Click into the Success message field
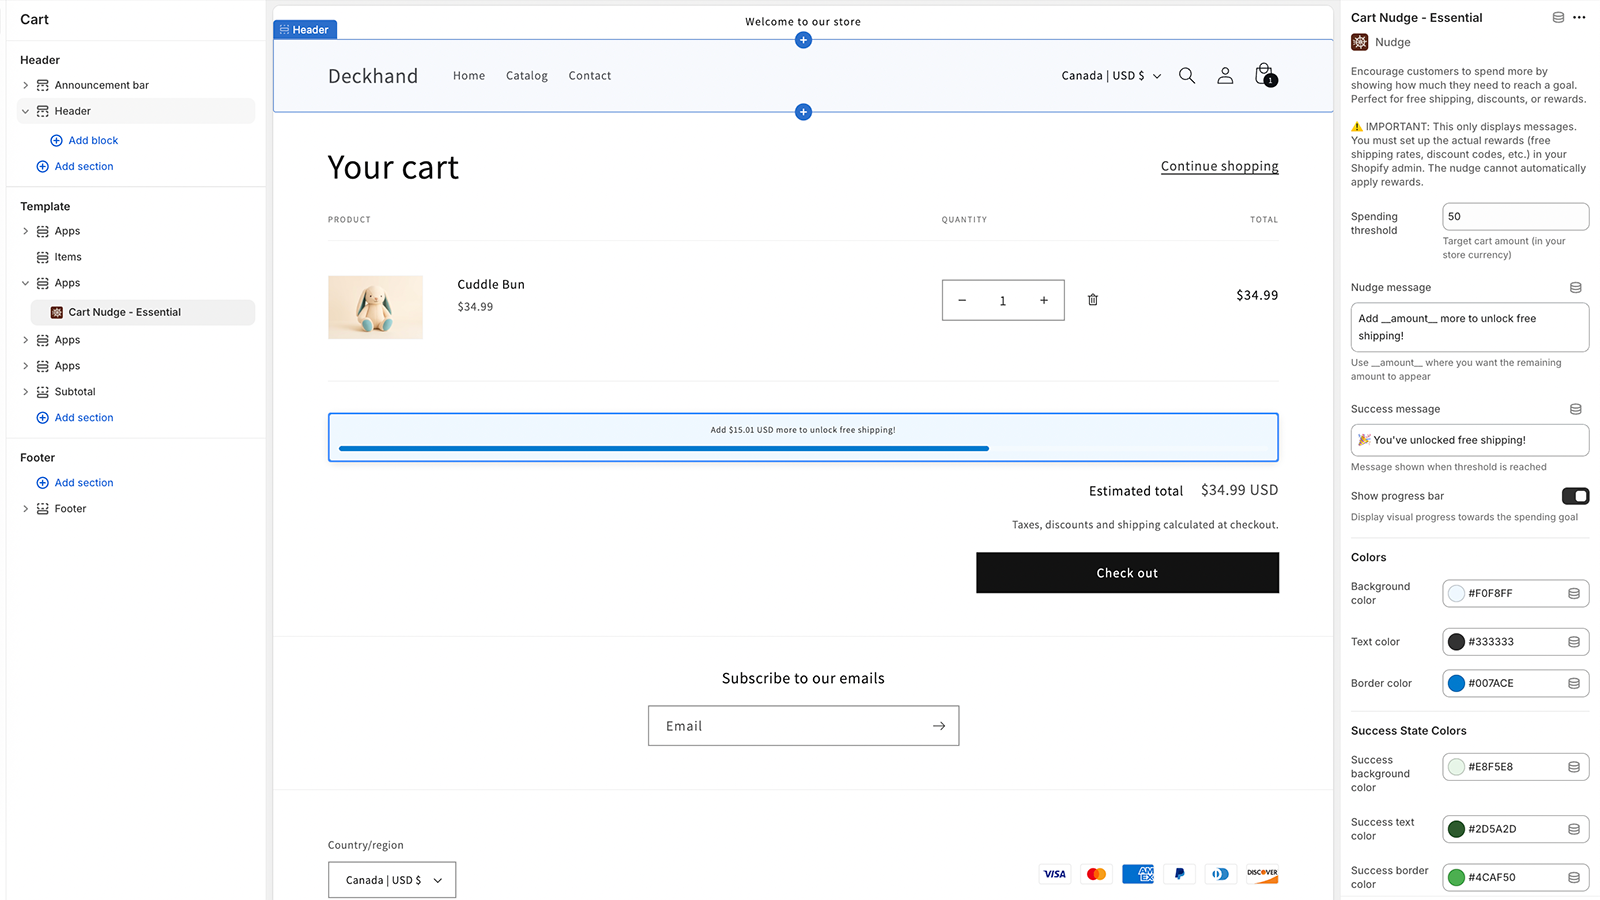 click(1469, 440)
